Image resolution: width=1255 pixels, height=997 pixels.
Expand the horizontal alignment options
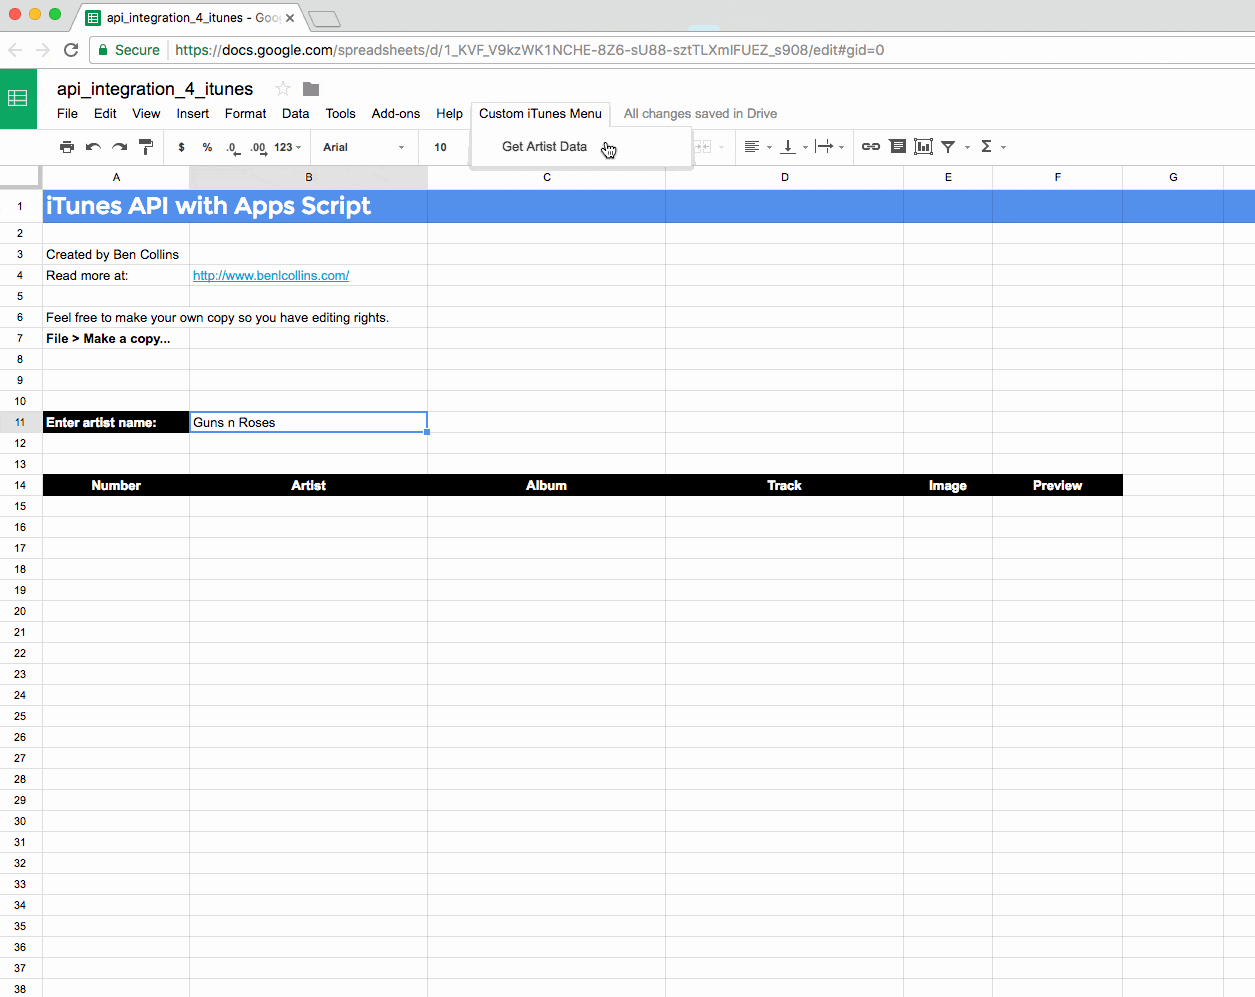[770, 146]
